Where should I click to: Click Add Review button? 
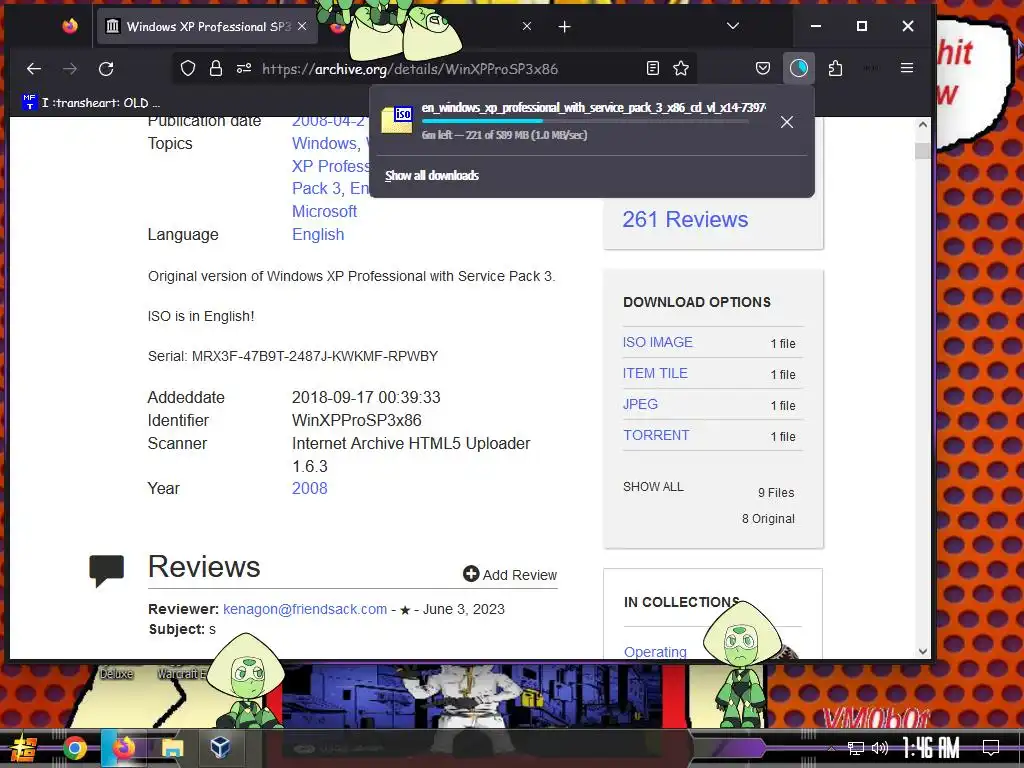pyautogui.click(x=510, y=575)
